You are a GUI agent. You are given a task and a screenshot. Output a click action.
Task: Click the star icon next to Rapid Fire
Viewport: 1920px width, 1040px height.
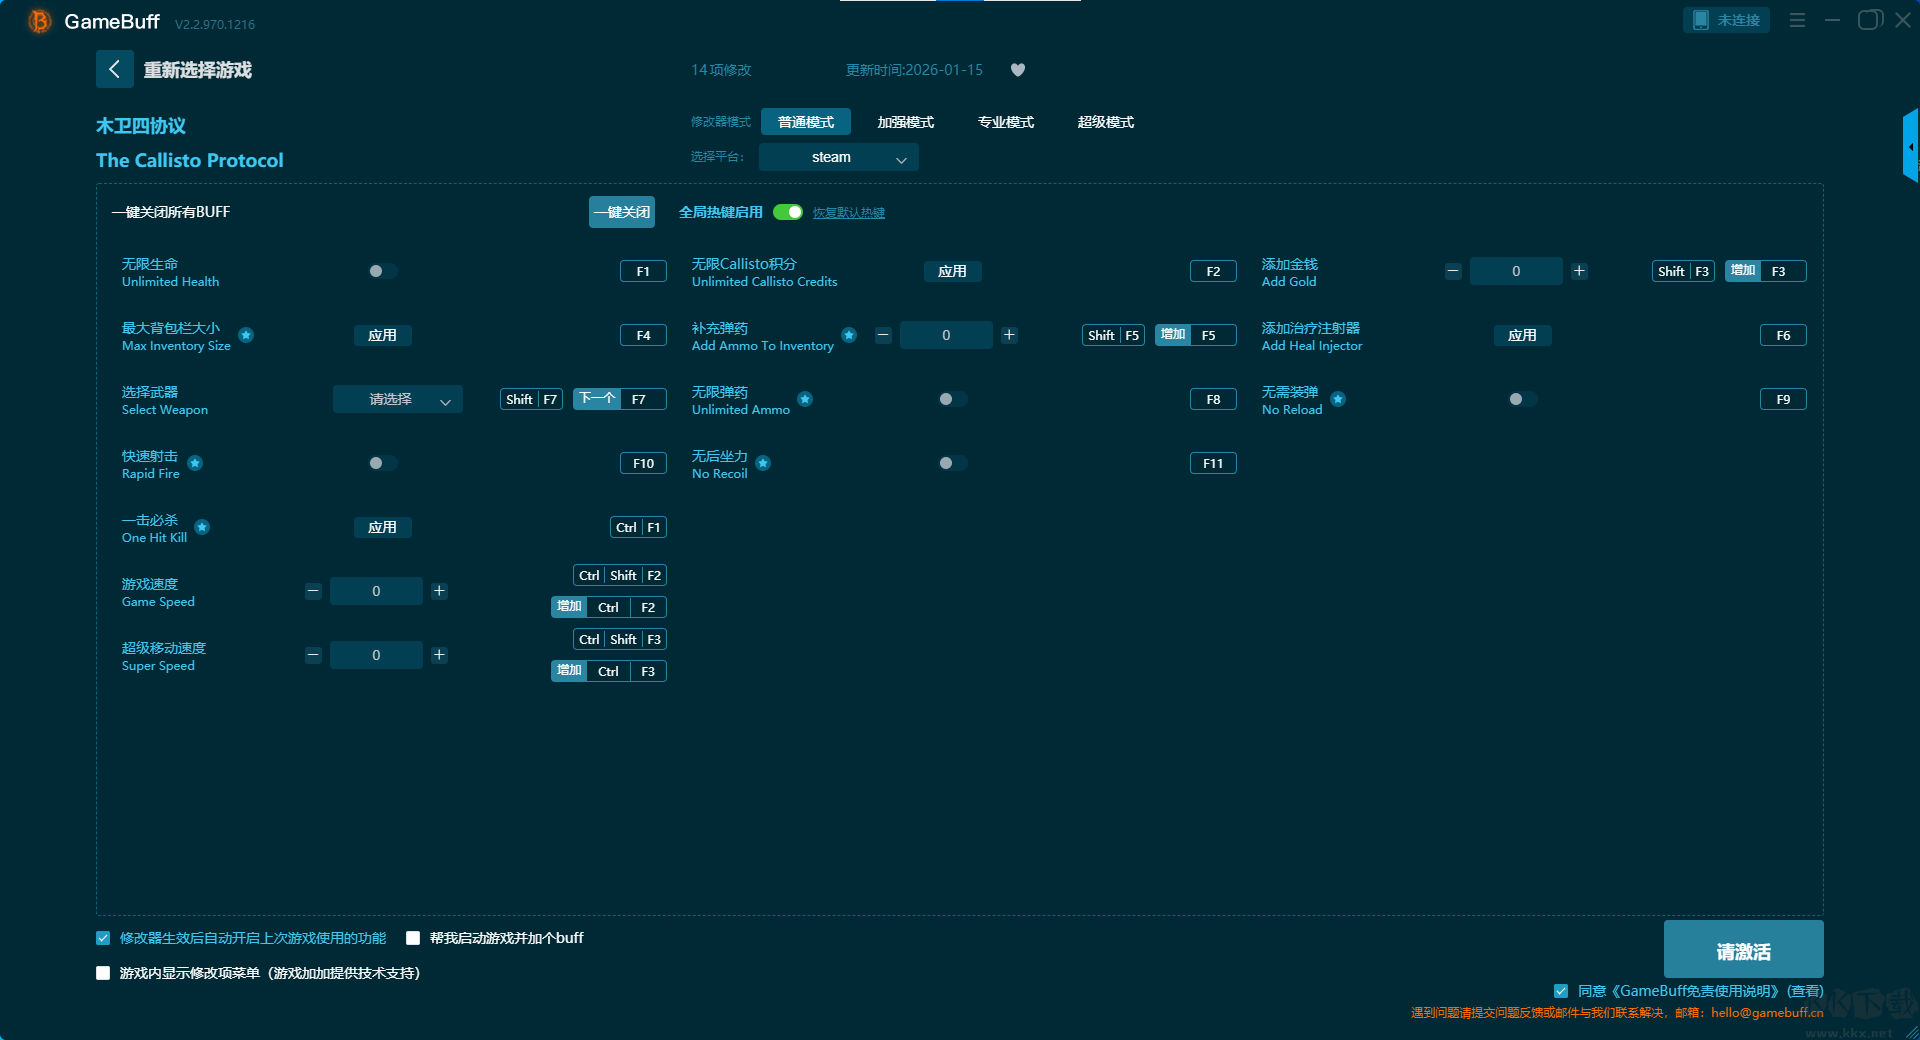pos(196,463)
